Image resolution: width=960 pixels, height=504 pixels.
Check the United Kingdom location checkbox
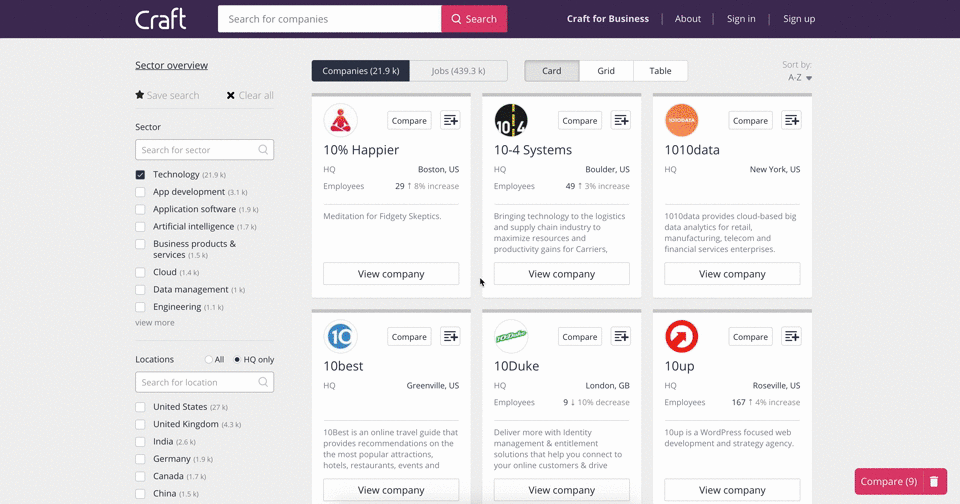pos(140,424)
